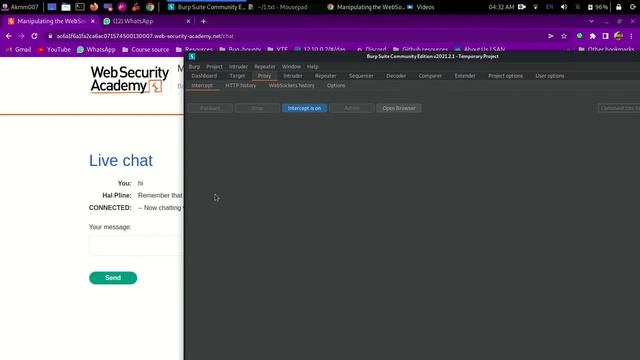
Task: Switch to the Repeater tool tab
Action: pyautogui.click(x=325, y=76)
